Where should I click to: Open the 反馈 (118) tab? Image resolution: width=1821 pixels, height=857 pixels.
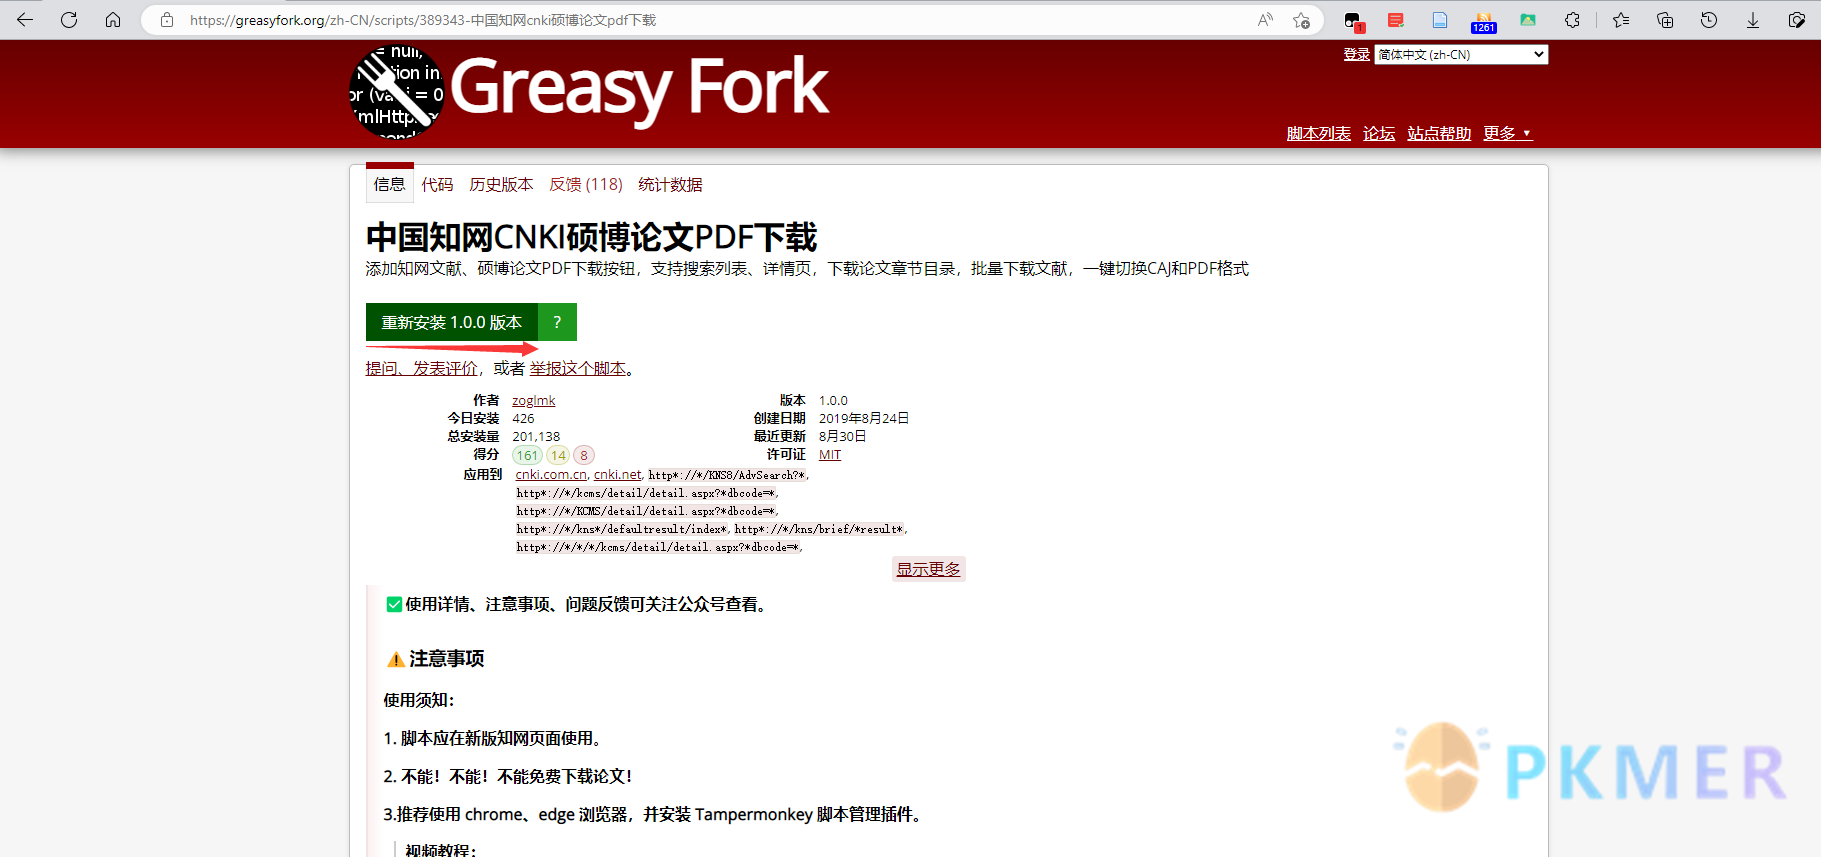click(x=586, y=184)
